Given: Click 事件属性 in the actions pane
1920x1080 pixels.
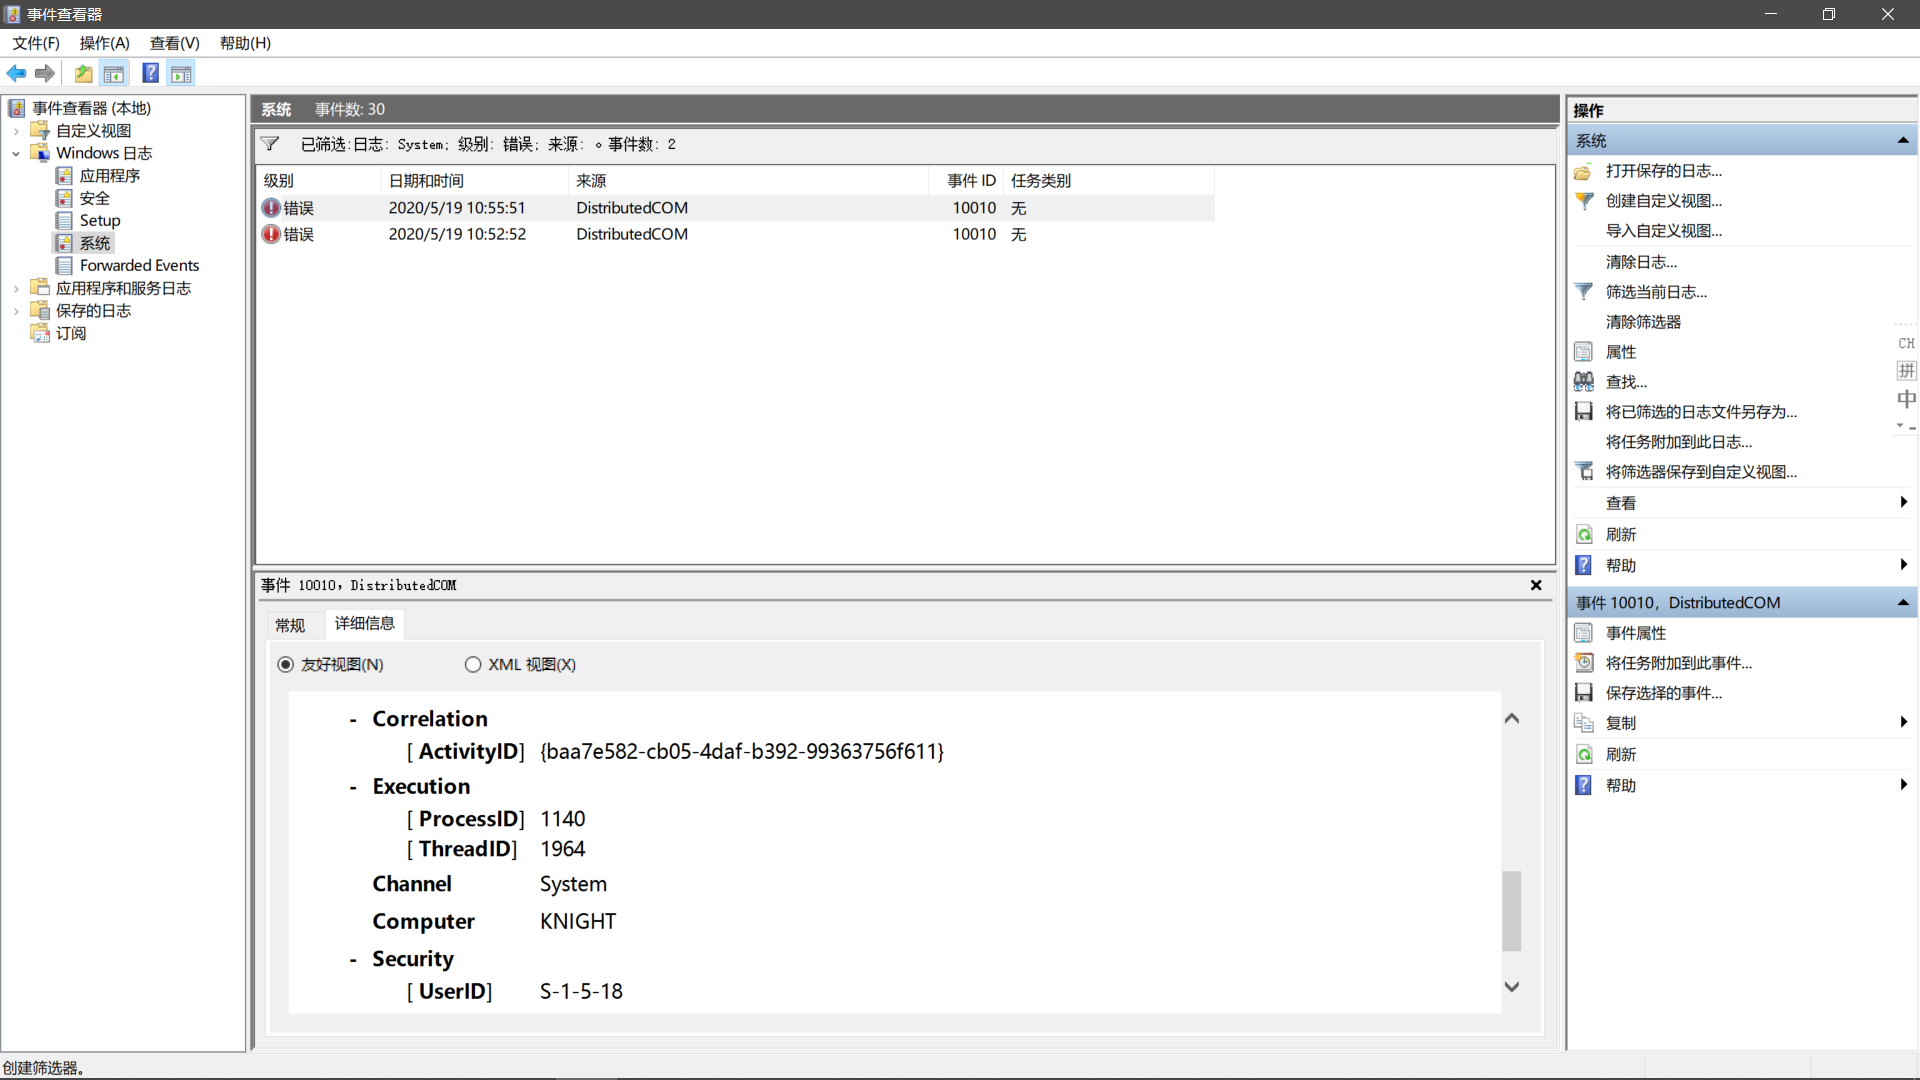Looking at the screenshot, I should pos(1637,632).
